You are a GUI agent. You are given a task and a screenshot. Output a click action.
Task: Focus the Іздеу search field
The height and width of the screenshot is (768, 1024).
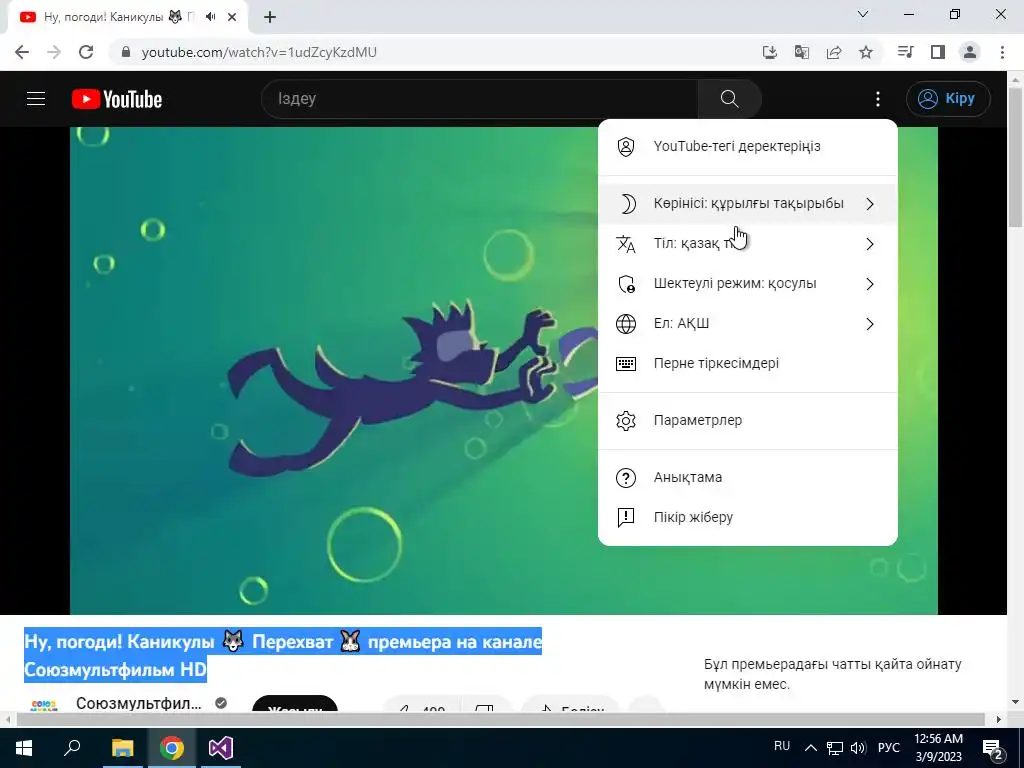pyautogui.click(x=479, y=99)
